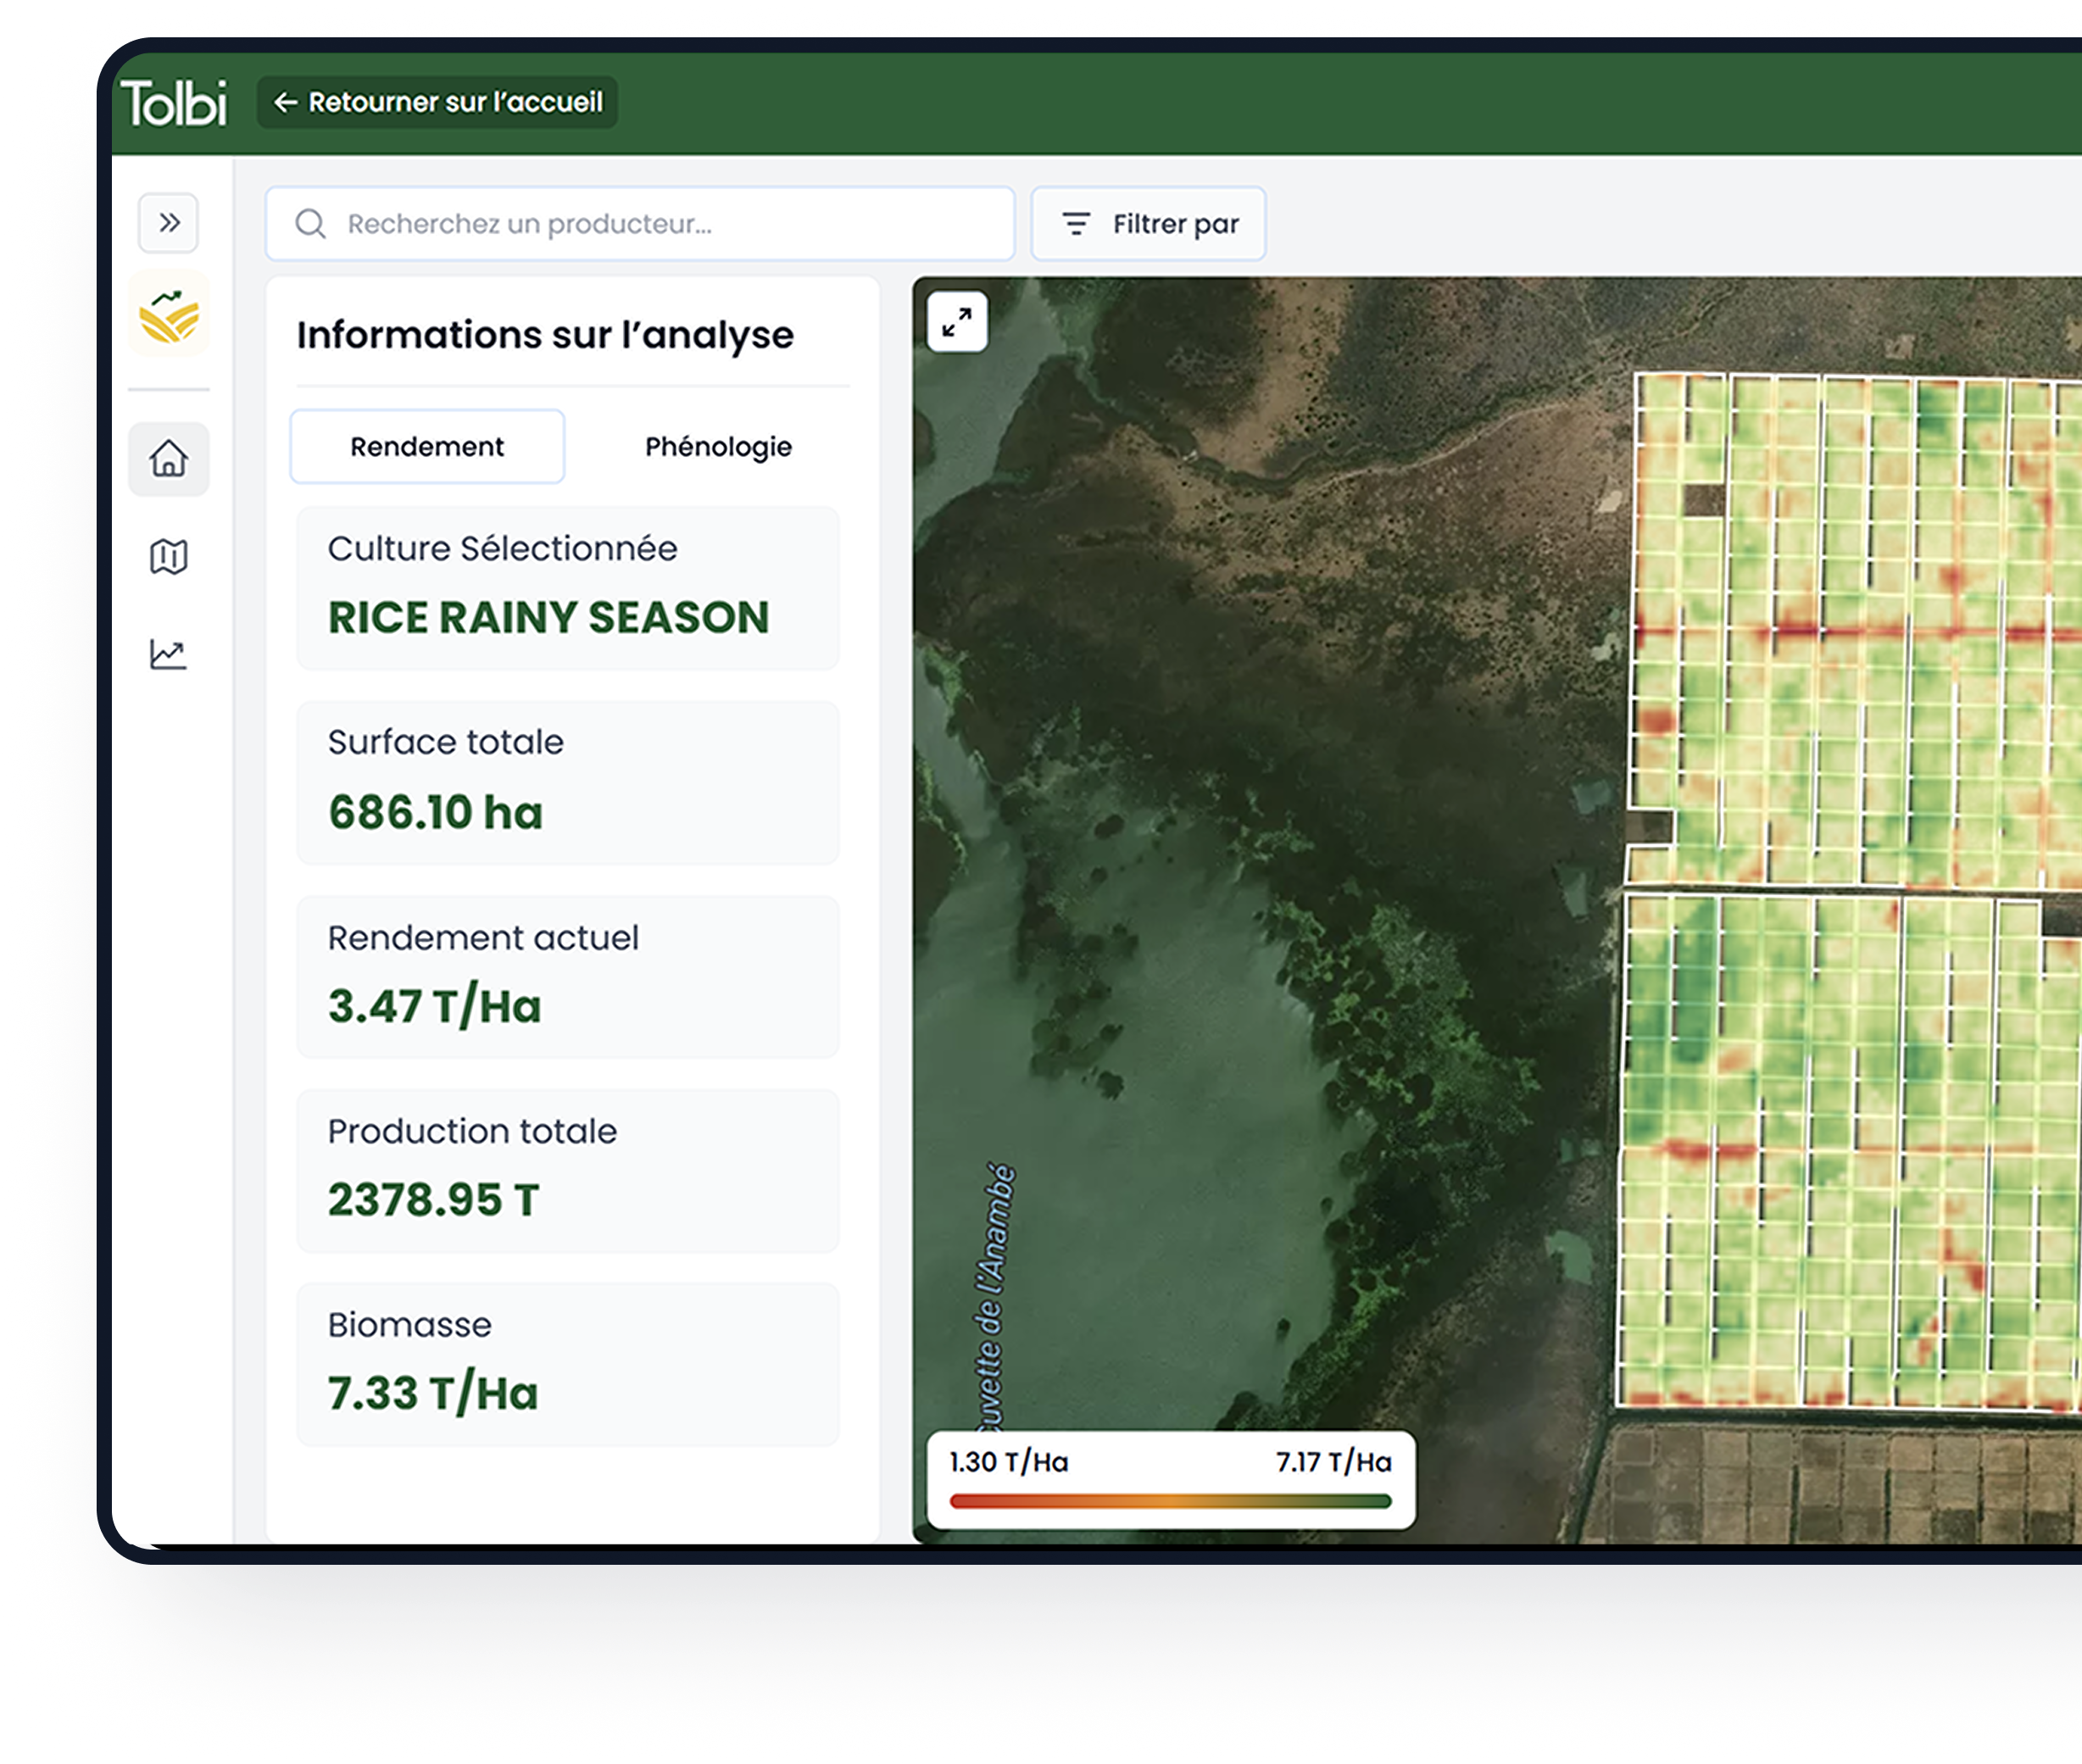Click the Surface totale label
The width and height of the screenshot is (2082, 1764).
[446, 742]
